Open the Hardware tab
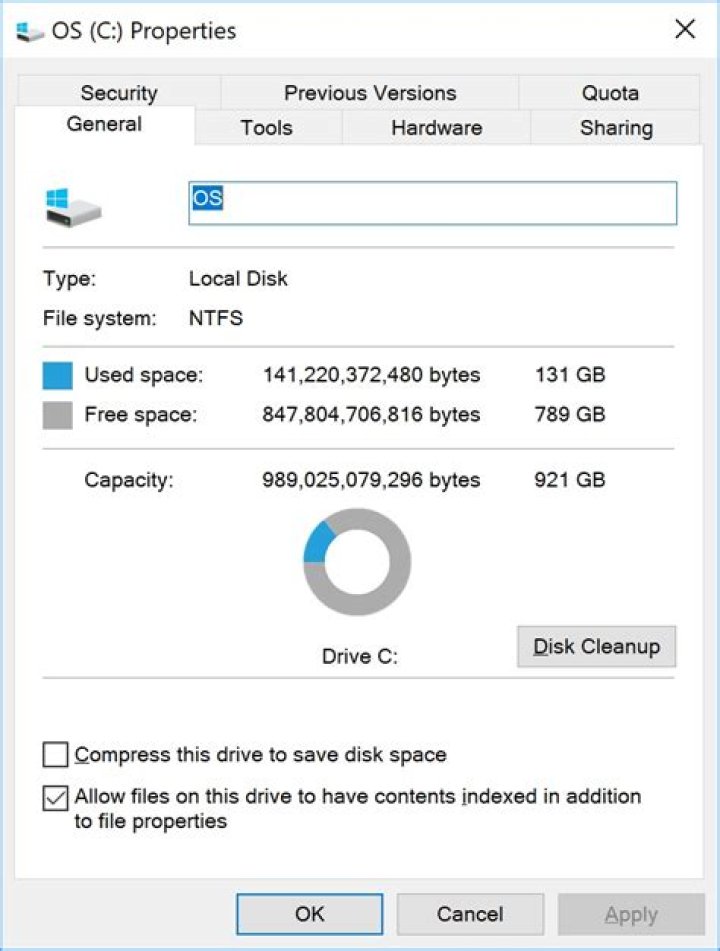The width and height of the screenshot is (720, 951). (x=436, y=128)
